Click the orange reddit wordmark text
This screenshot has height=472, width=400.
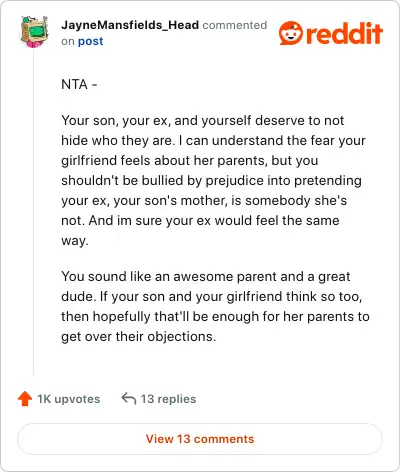tap(344, 33)
